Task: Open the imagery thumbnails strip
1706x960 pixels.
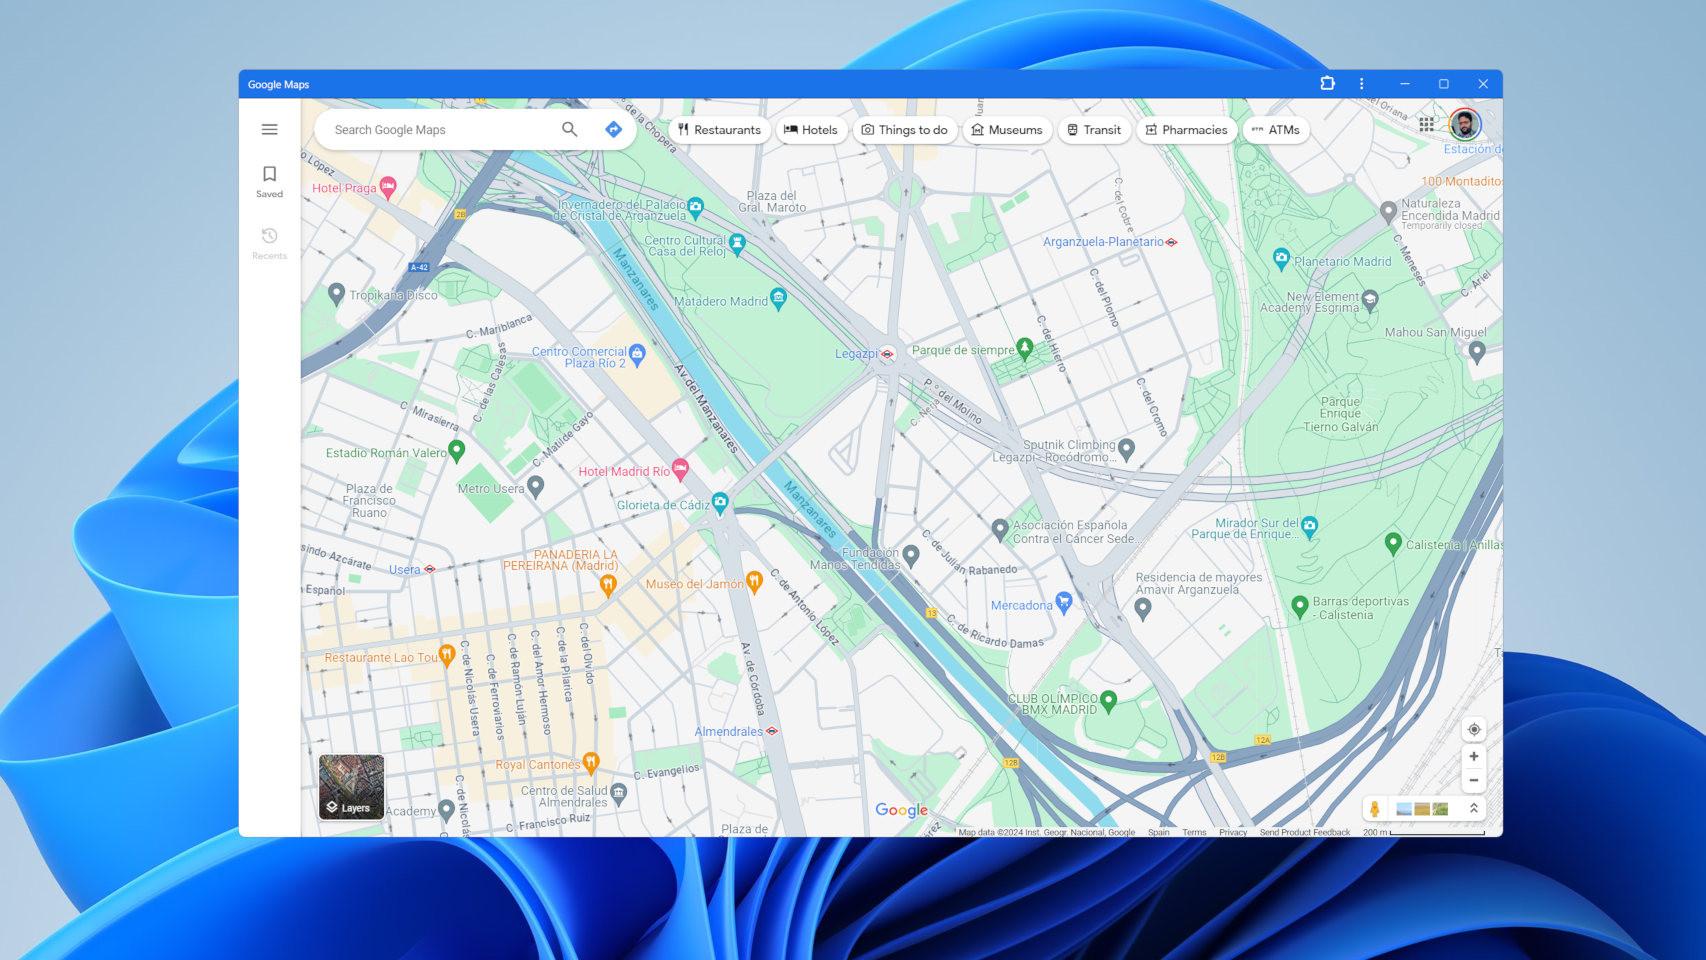Action: click(x=1422, y=809)
